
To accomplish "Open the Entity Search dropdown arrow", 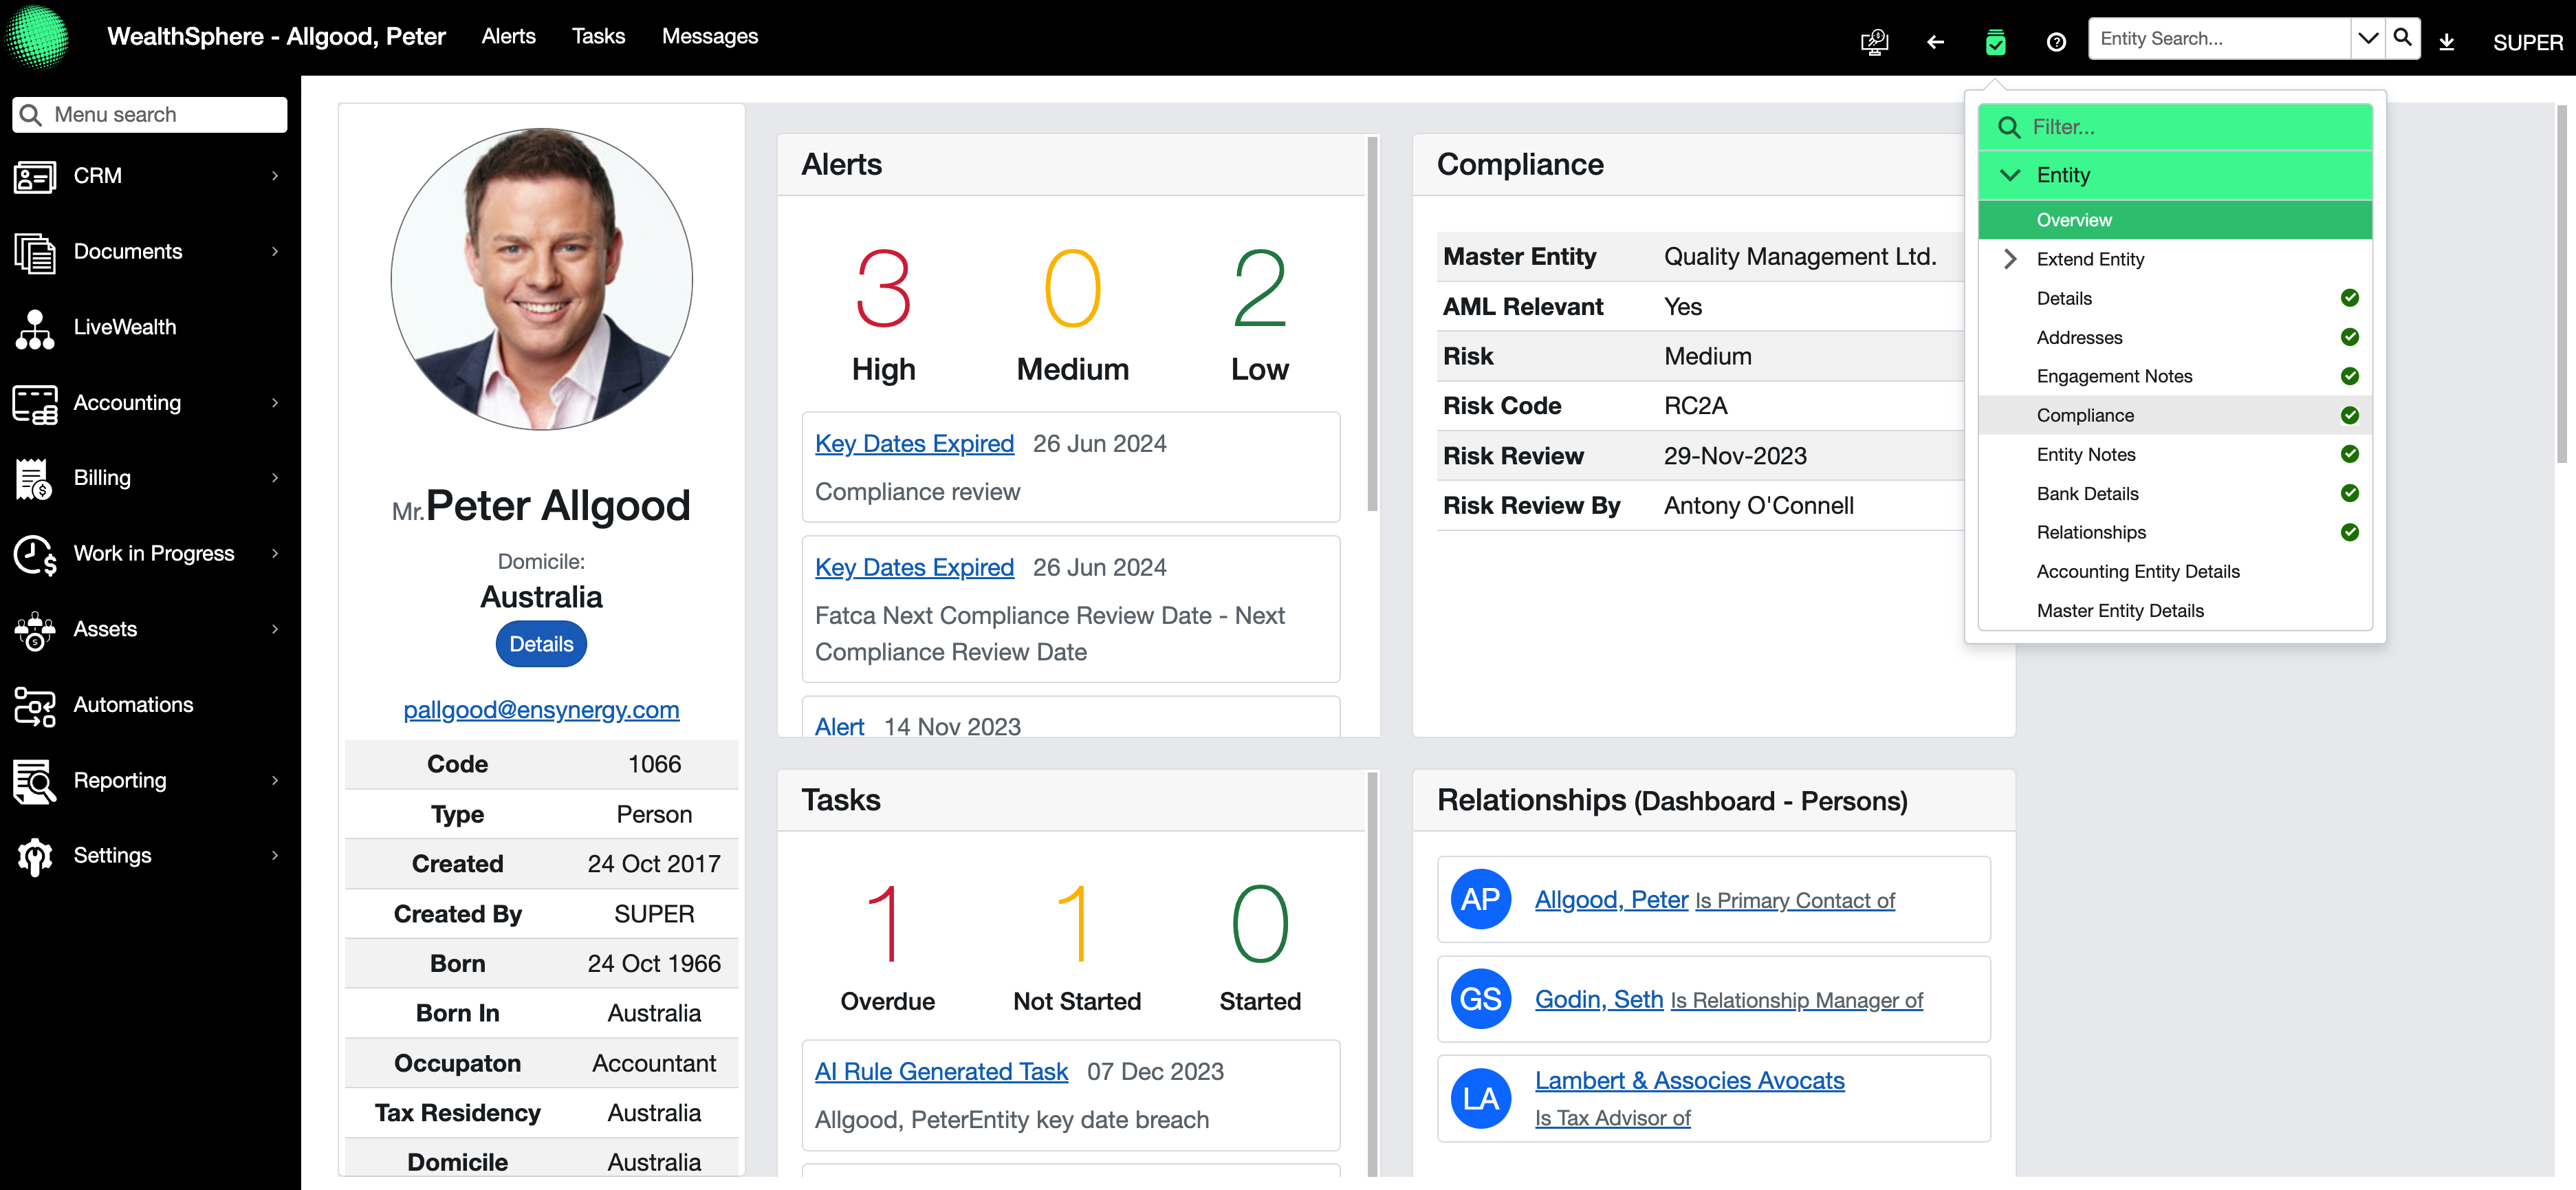I will (2367, 38).
